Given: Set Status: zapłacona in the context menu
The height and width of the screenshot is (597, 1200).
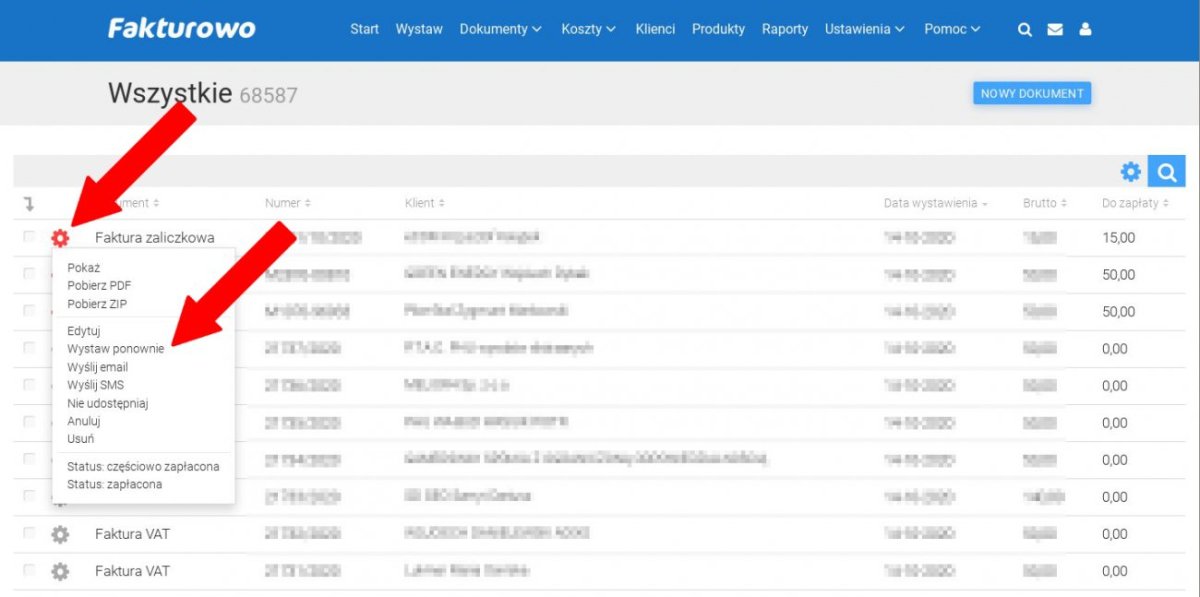Looking at the screenshot, I should [115, 484].
